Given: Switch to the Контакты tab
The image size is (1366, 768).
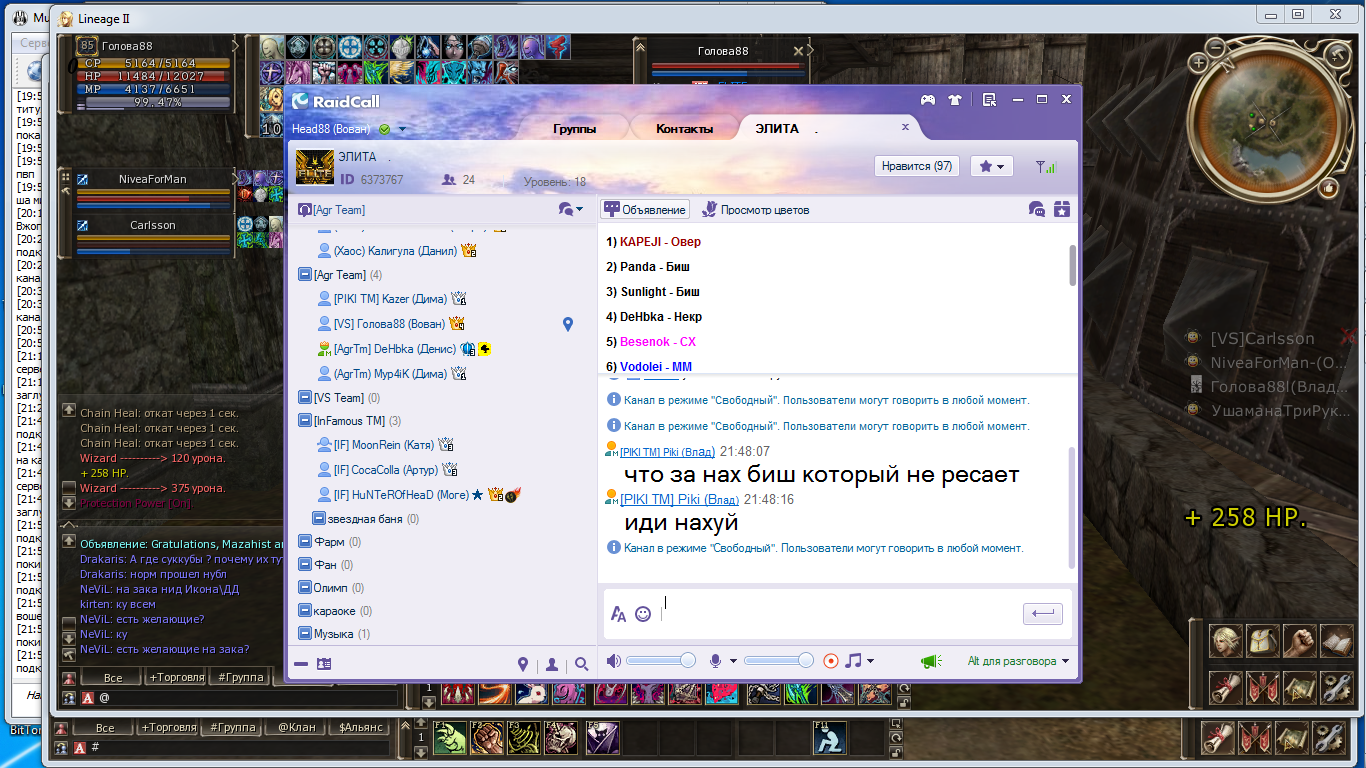Looking at the screenshot, I should (684, 129).
